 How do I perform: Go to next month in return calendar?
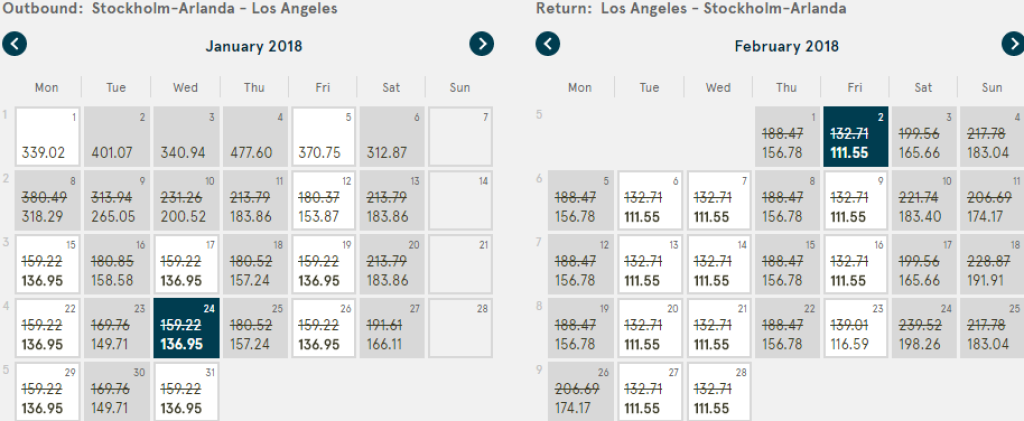[x=1013, y=44]
